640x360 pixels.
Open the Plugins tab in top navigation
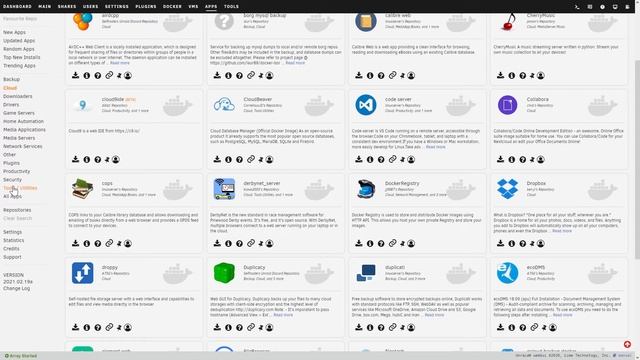(146, 7)
